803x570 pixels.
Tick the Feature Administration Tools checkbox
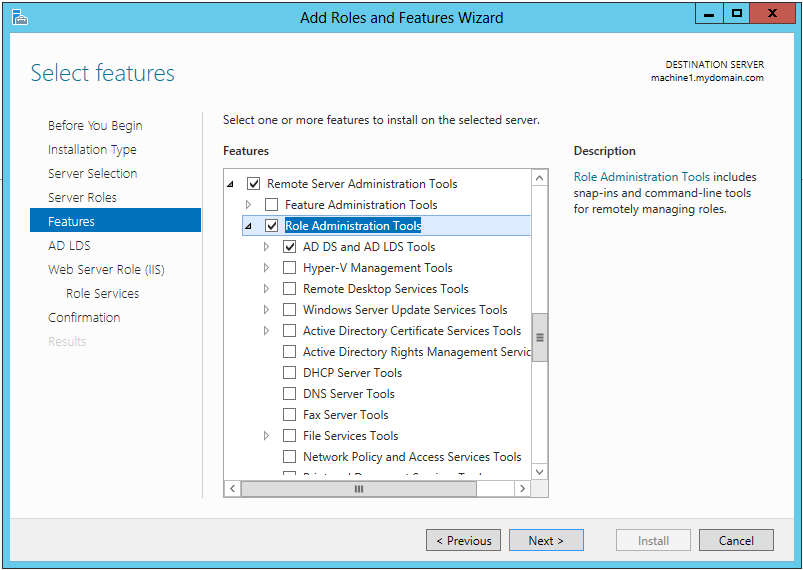(x=271, y=205)
